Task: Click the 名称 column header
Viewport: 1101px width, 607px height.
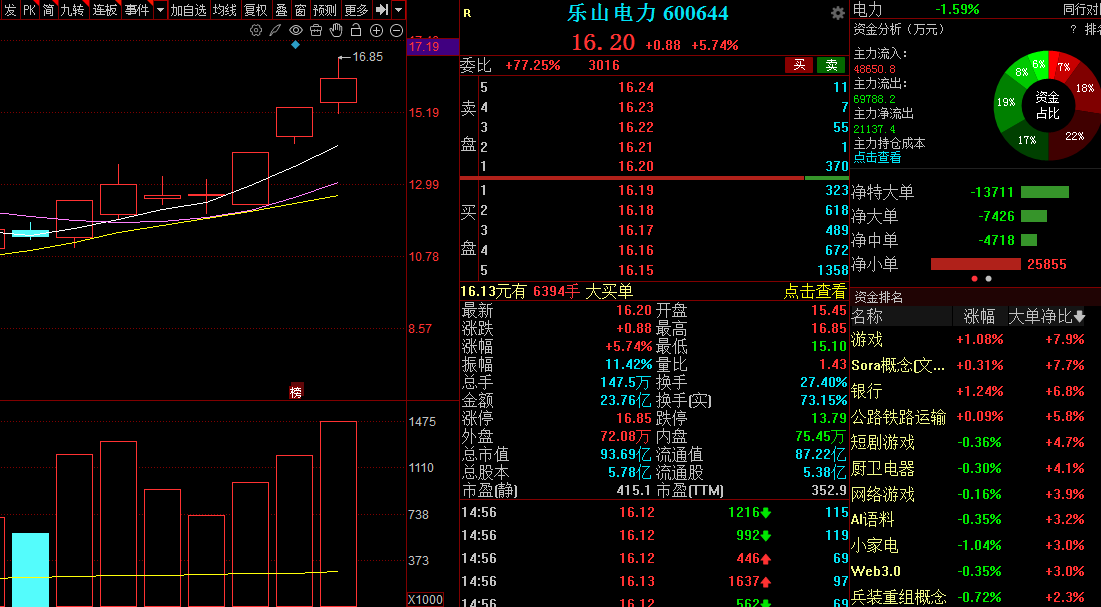Action: [867, 316]
